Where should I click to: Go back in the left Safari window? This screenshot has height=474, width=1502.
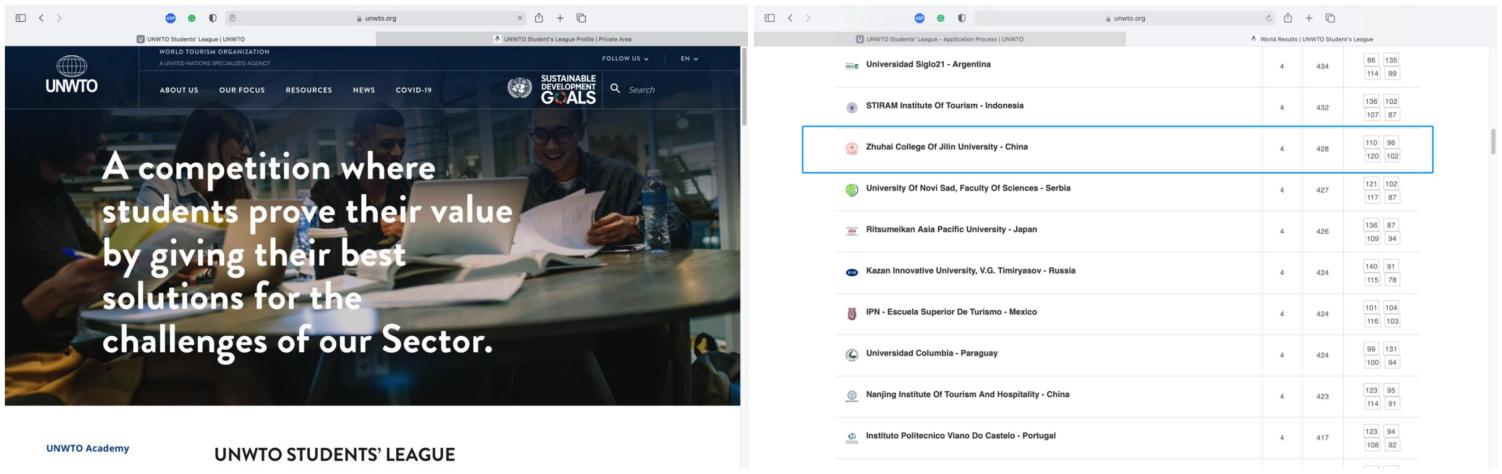(x=41, y=18)
